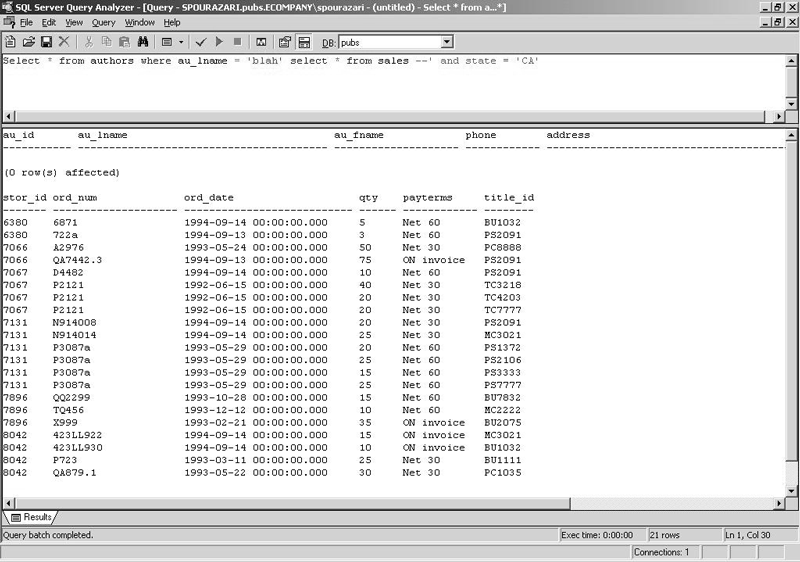This screenshot has height=562, width=800.
Task: Click query editor scroll down arrow
Action: 791,104
